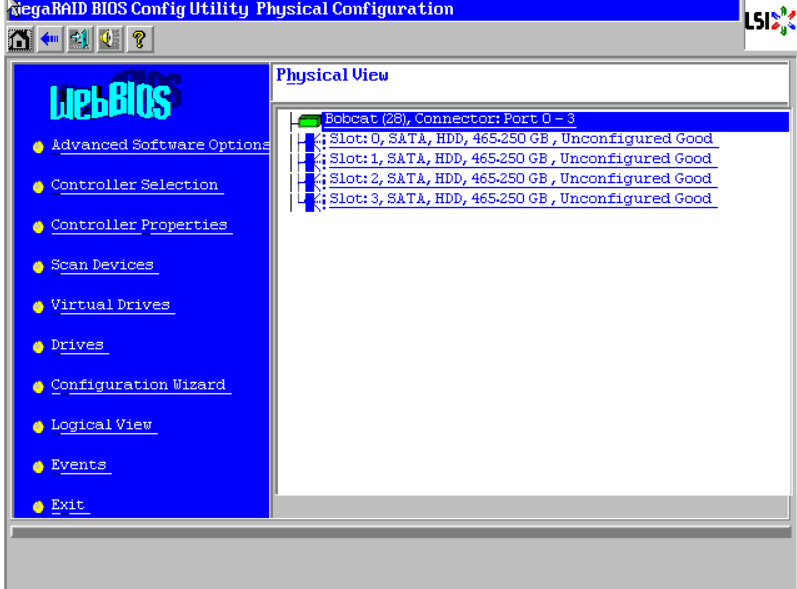Screen dimensions: 797x589
Task: Click the yellow bullet beside Exit
Action: [38, 507]
